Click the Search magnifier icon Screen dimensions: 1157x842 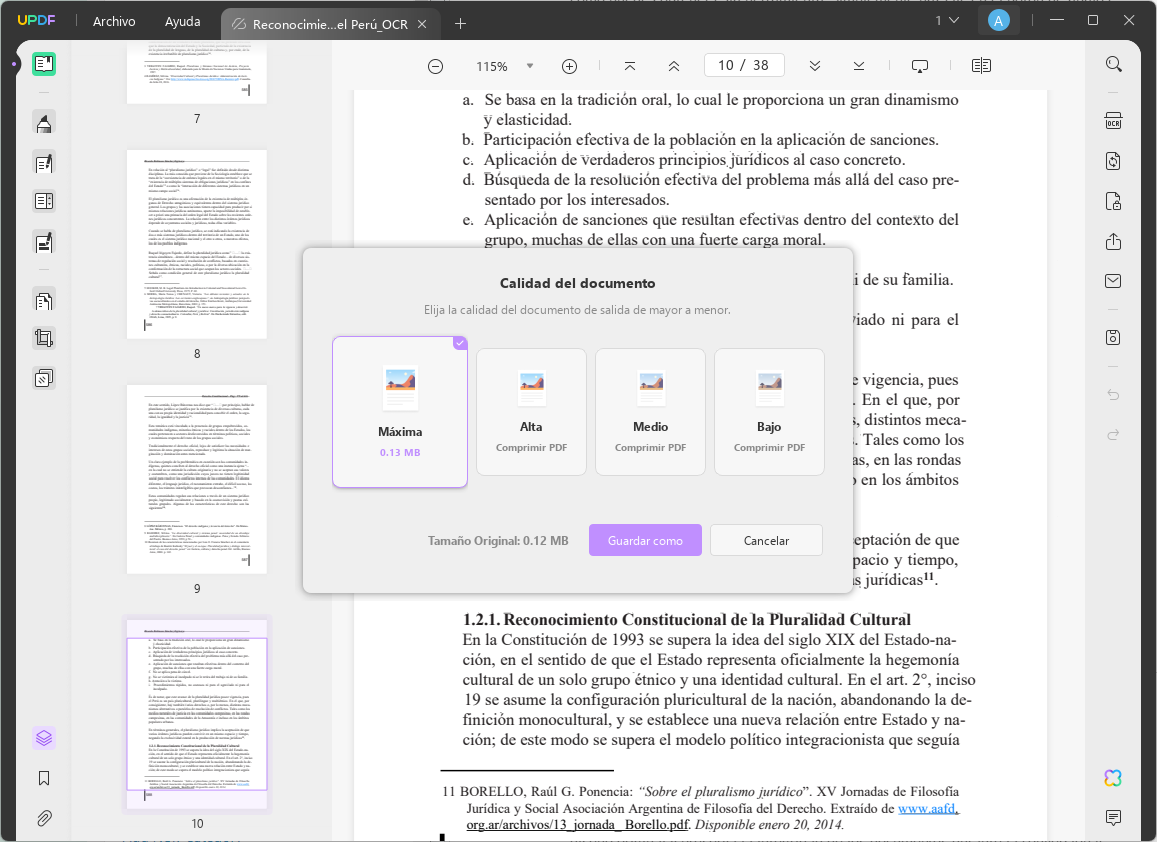1113,64
